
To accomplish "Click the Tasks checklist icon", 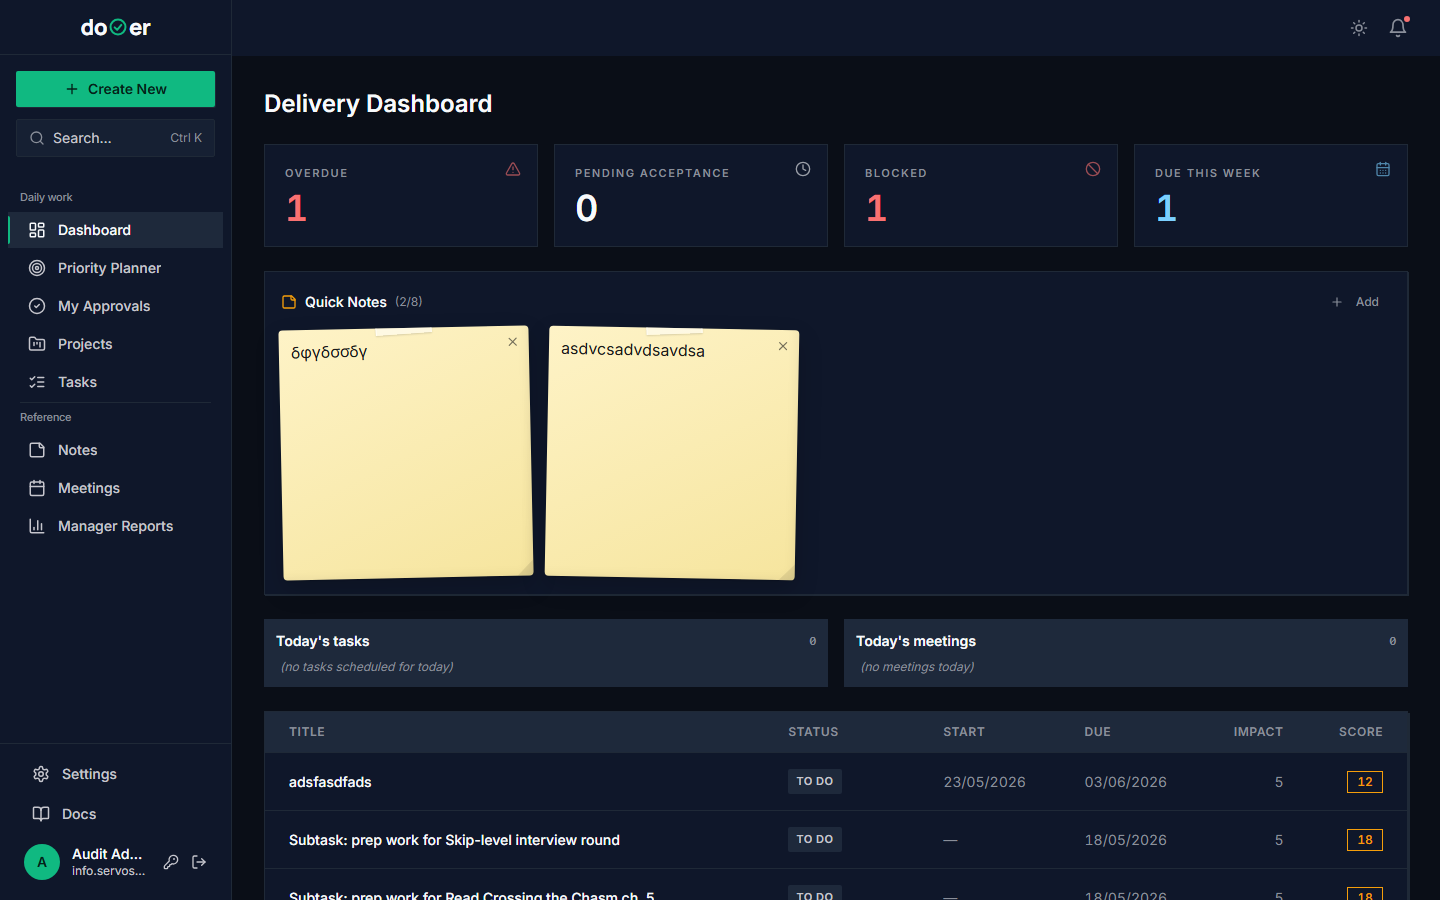I will (37, 382).
